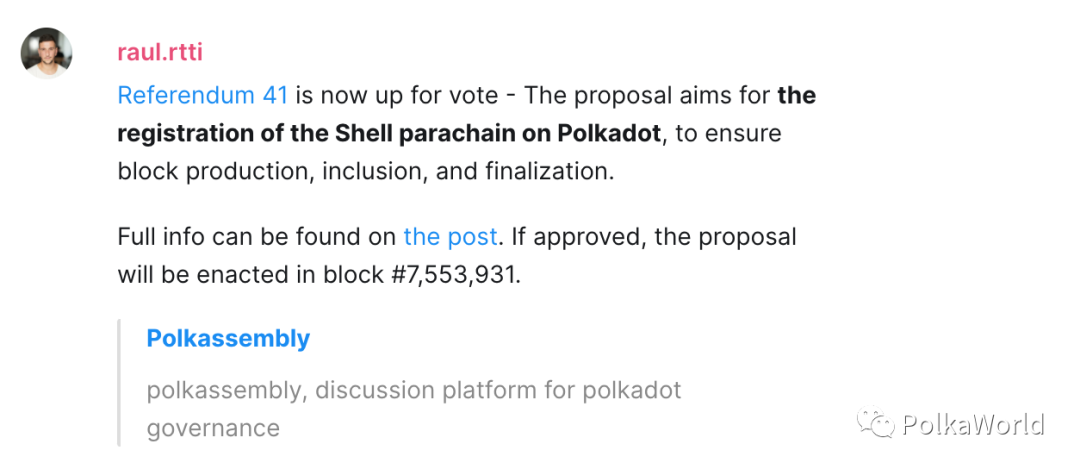Click the word "governance" in the embed
Screen dimensions: 1080x469
coord(213,428)
